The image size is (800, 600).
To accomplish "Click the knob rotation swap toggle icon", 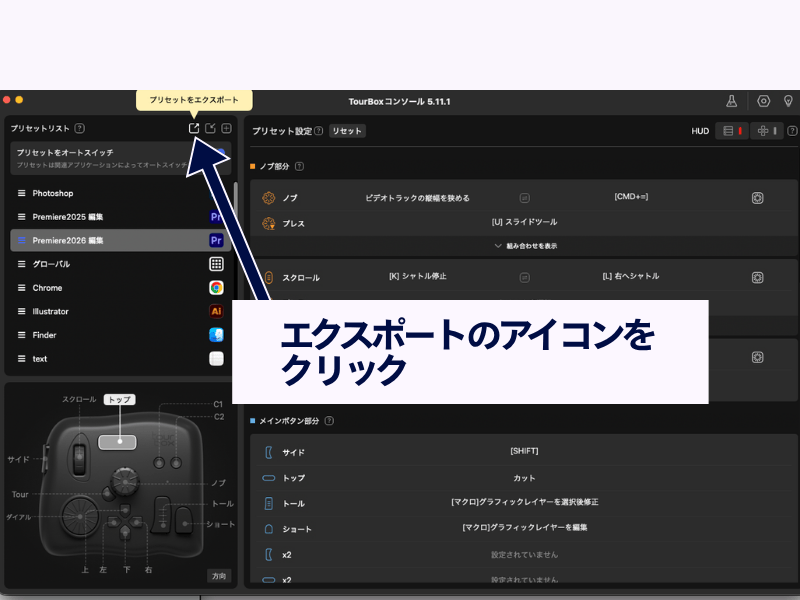I will 524,198.
